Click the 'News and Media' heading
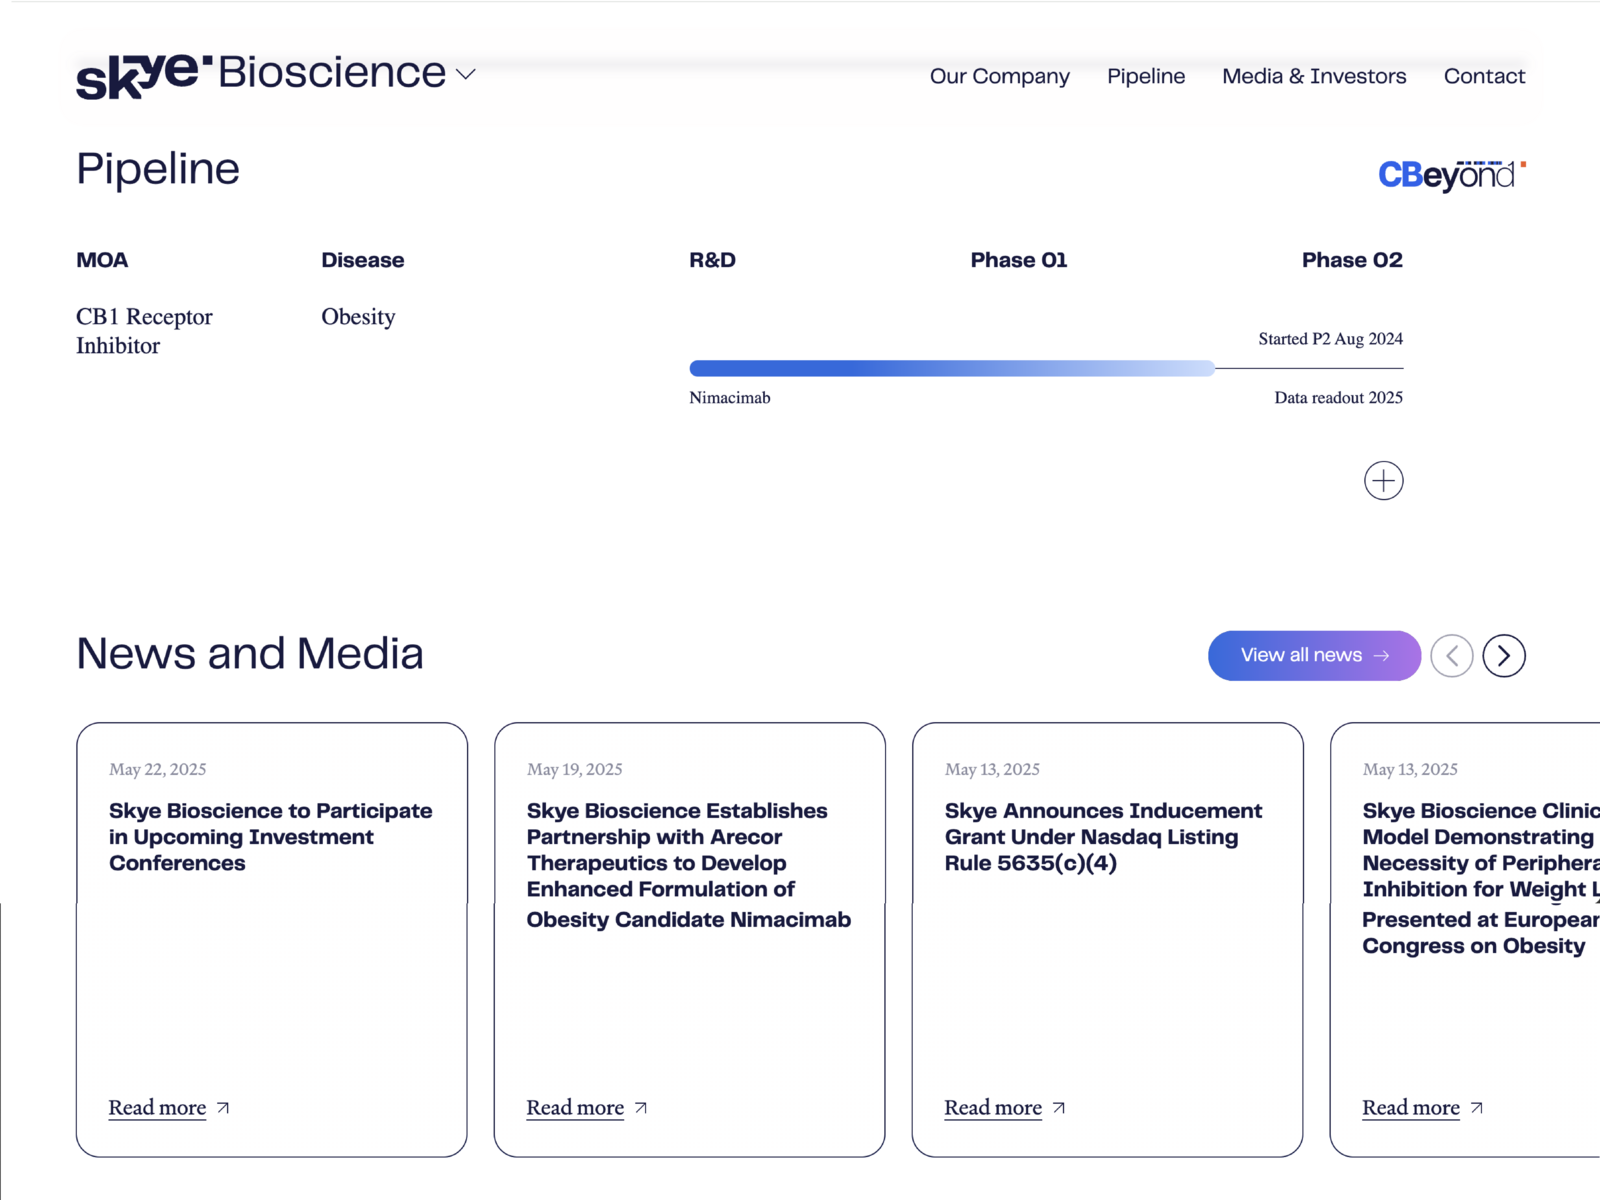Screen dimensions: 1600x1200 (250, 654)
